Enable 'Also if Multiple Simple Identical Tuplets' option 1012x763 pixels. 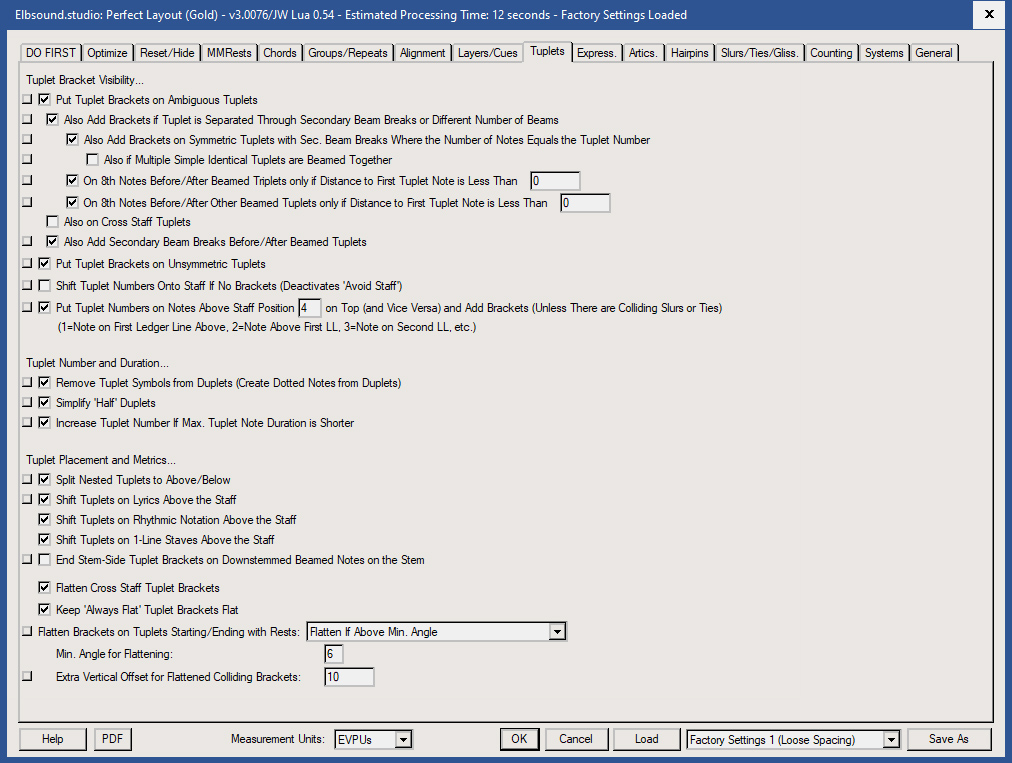[x=92, y=159]
